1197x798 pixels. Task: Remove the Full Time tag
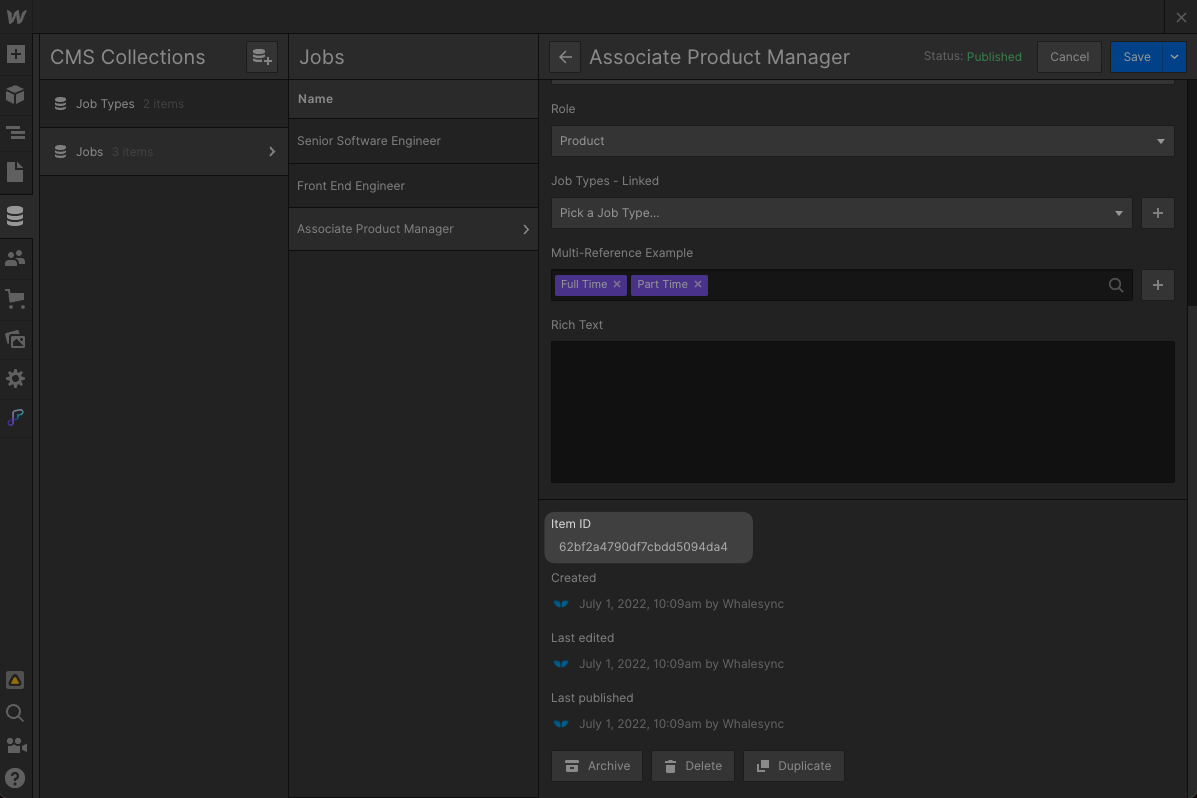click(617, 285)
